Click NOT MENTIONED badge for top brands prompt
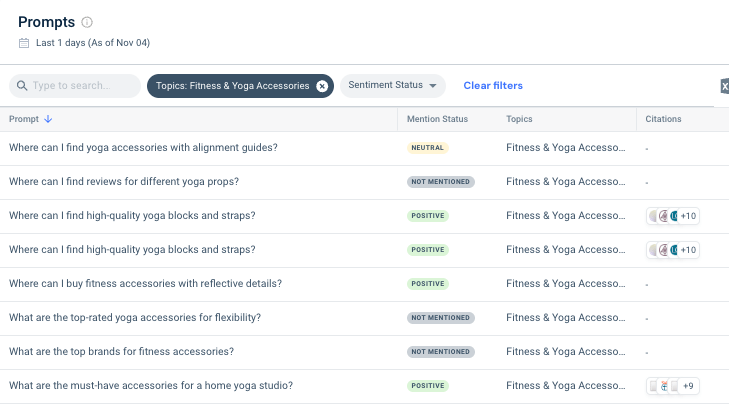 point(440,352)
